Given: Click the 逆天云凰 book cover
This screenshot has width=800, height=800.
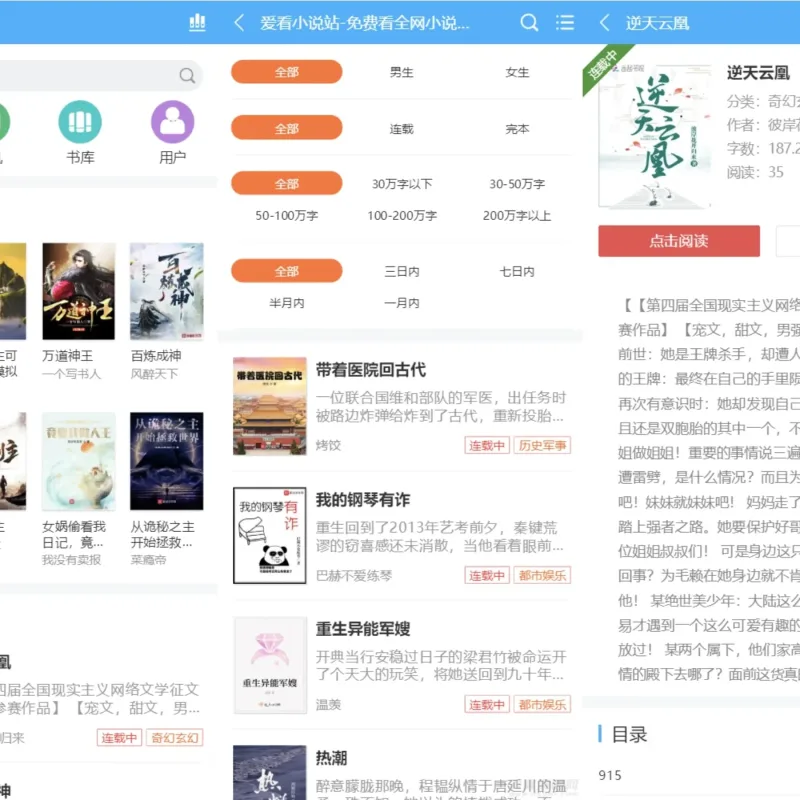Looking at the screenshot, I should click(655, 136).
